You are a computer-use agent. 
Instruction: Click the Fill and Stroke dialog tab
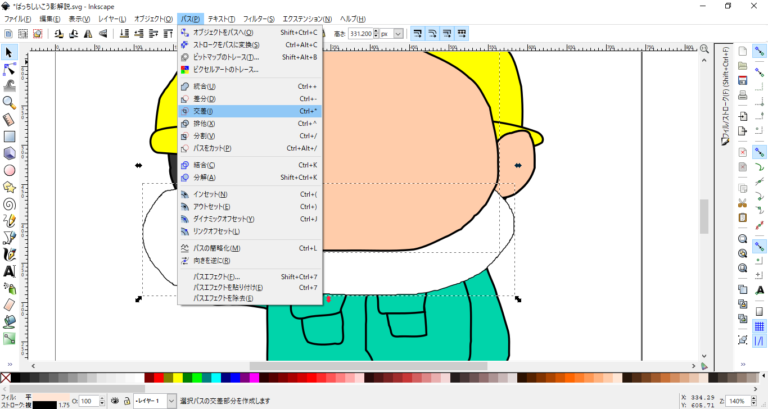[x=726, y=96]
